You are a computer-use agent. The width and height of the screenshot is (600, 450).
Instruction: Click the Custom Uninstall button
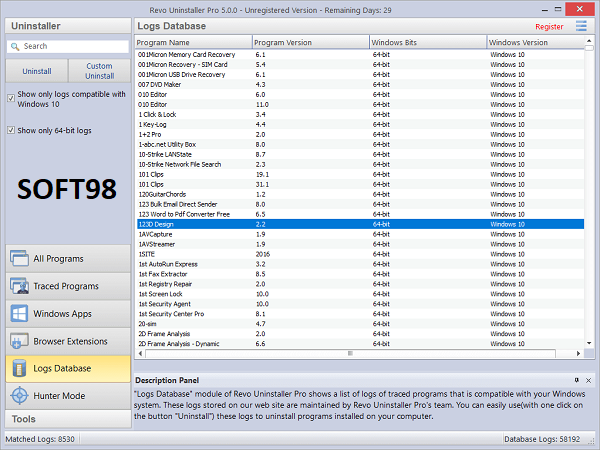99,71
